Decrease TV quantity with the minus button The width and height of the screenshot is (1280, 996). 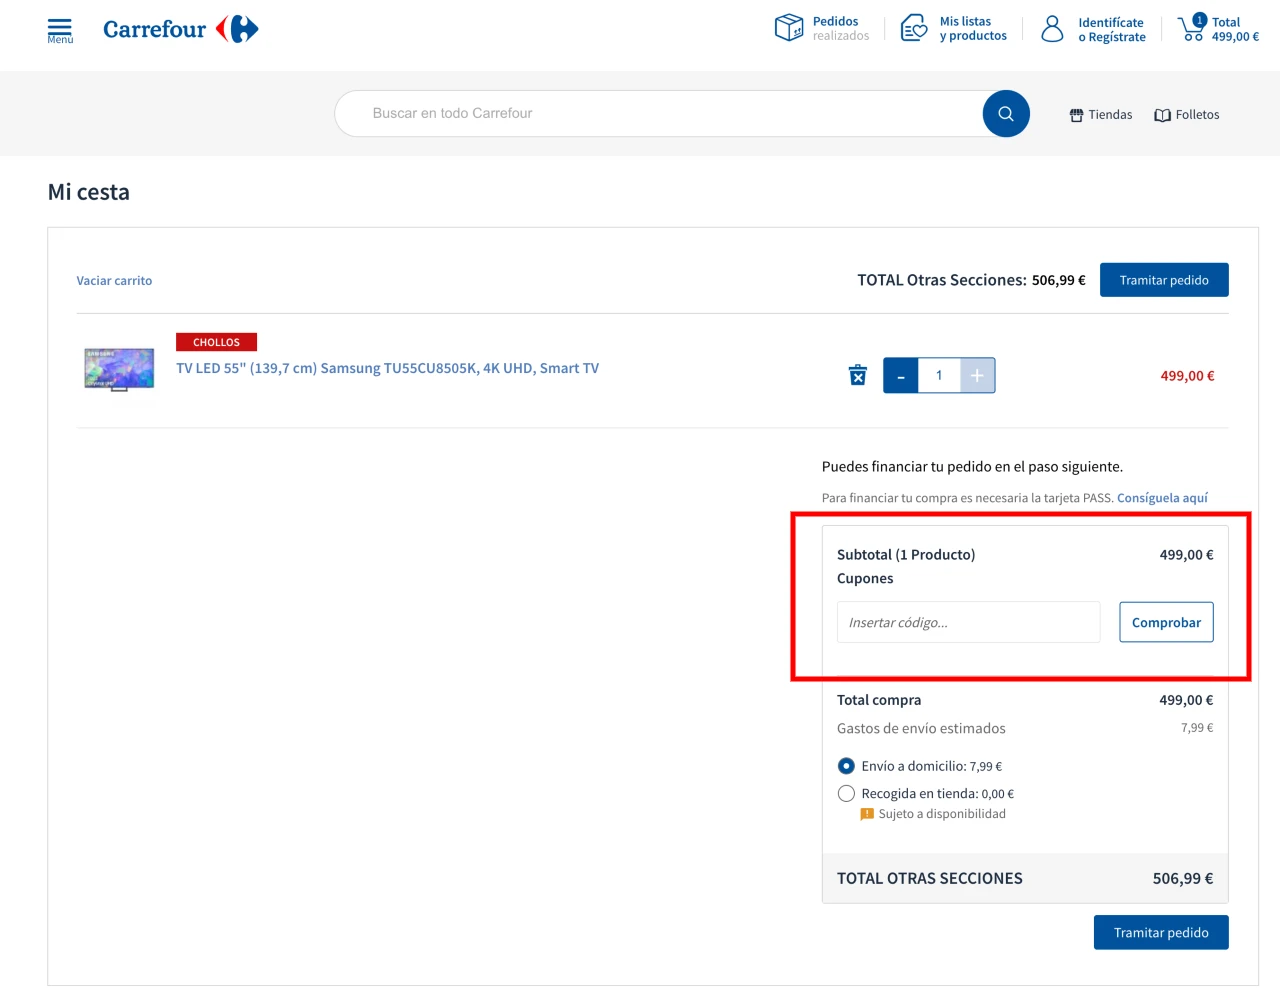point(900,375)
